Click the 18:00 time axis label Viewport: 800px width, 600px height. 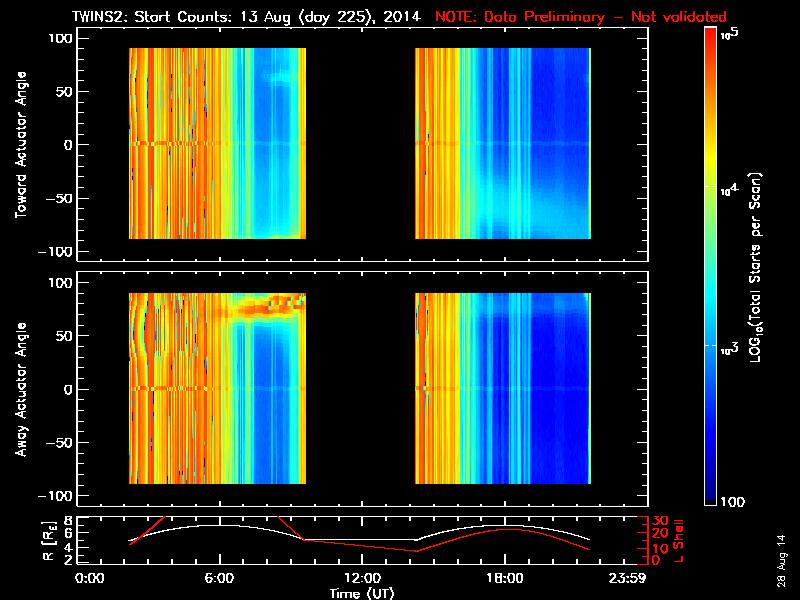pos(505,579)
